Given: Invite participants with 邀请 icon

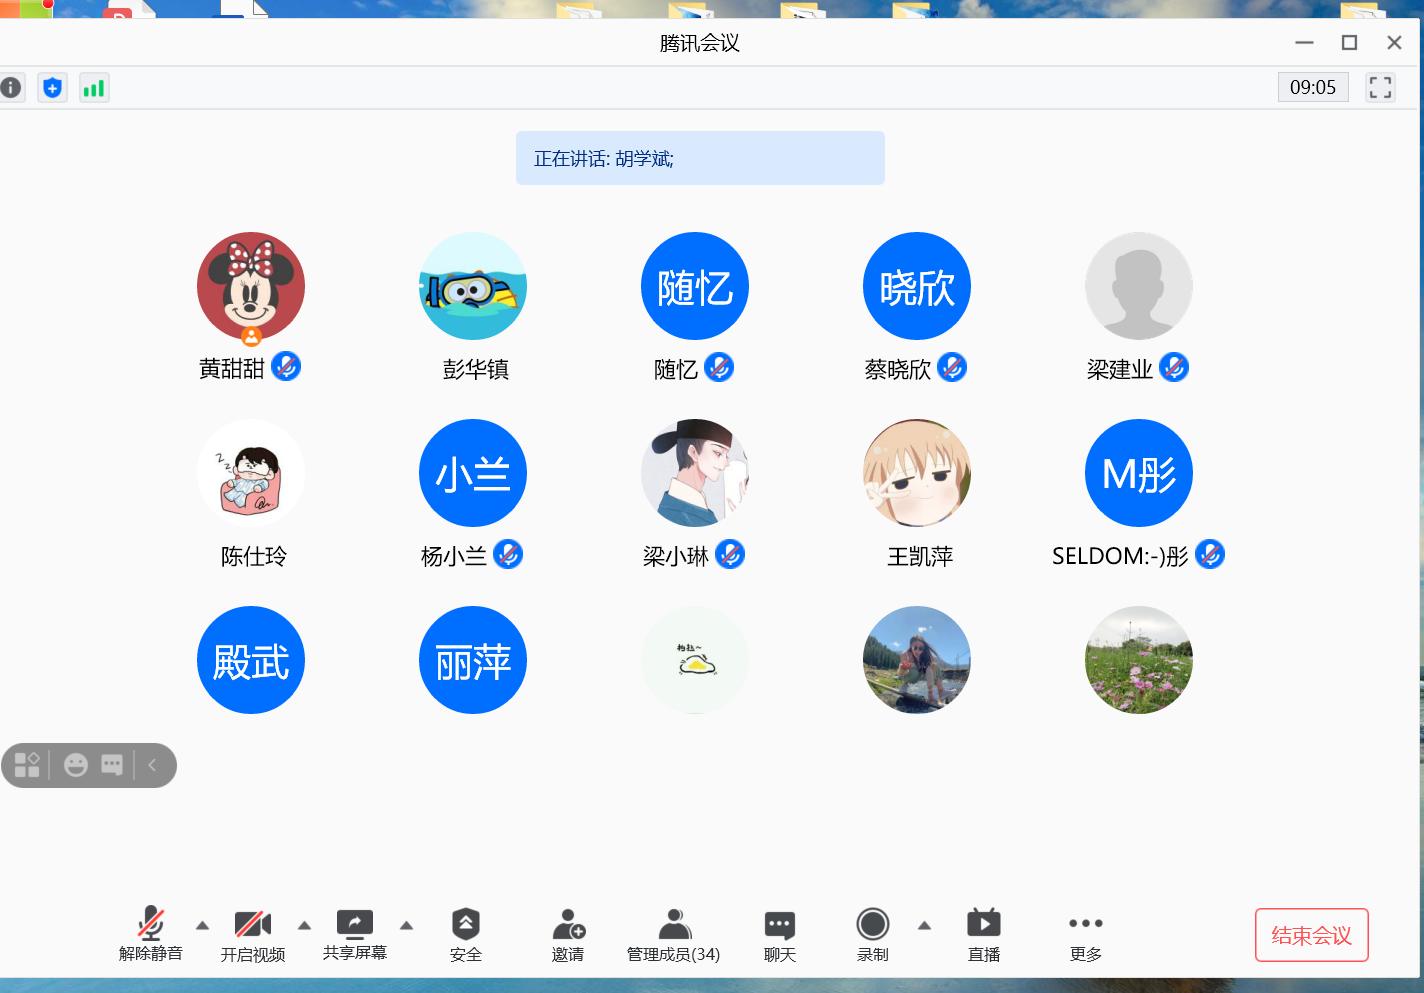Looking at the screenshot, I should tap(568, 934).
